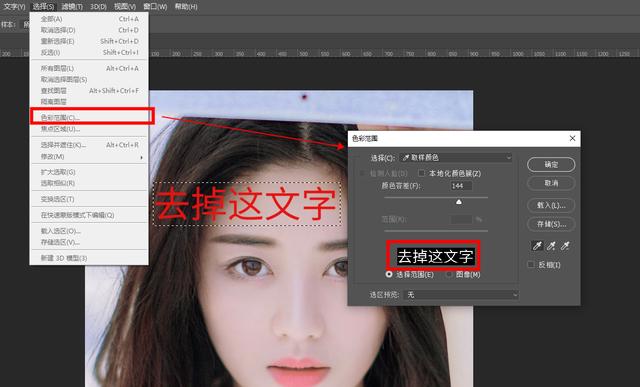The height and width of the screenshot is (387, 640).
Task: Choose 取消选择图层(S) from the menu
Action: [x=89, y=79]
